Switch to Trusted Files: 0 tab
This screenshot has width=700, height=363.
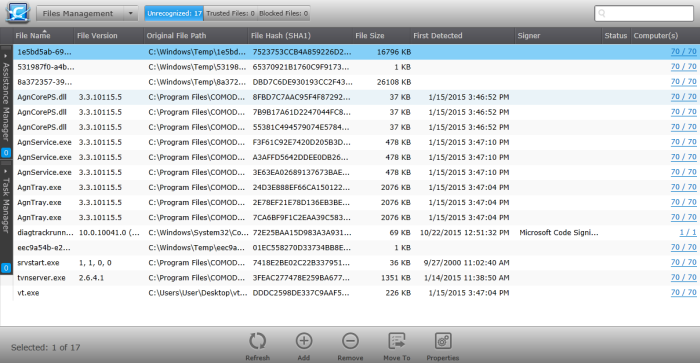coord(230,13)
